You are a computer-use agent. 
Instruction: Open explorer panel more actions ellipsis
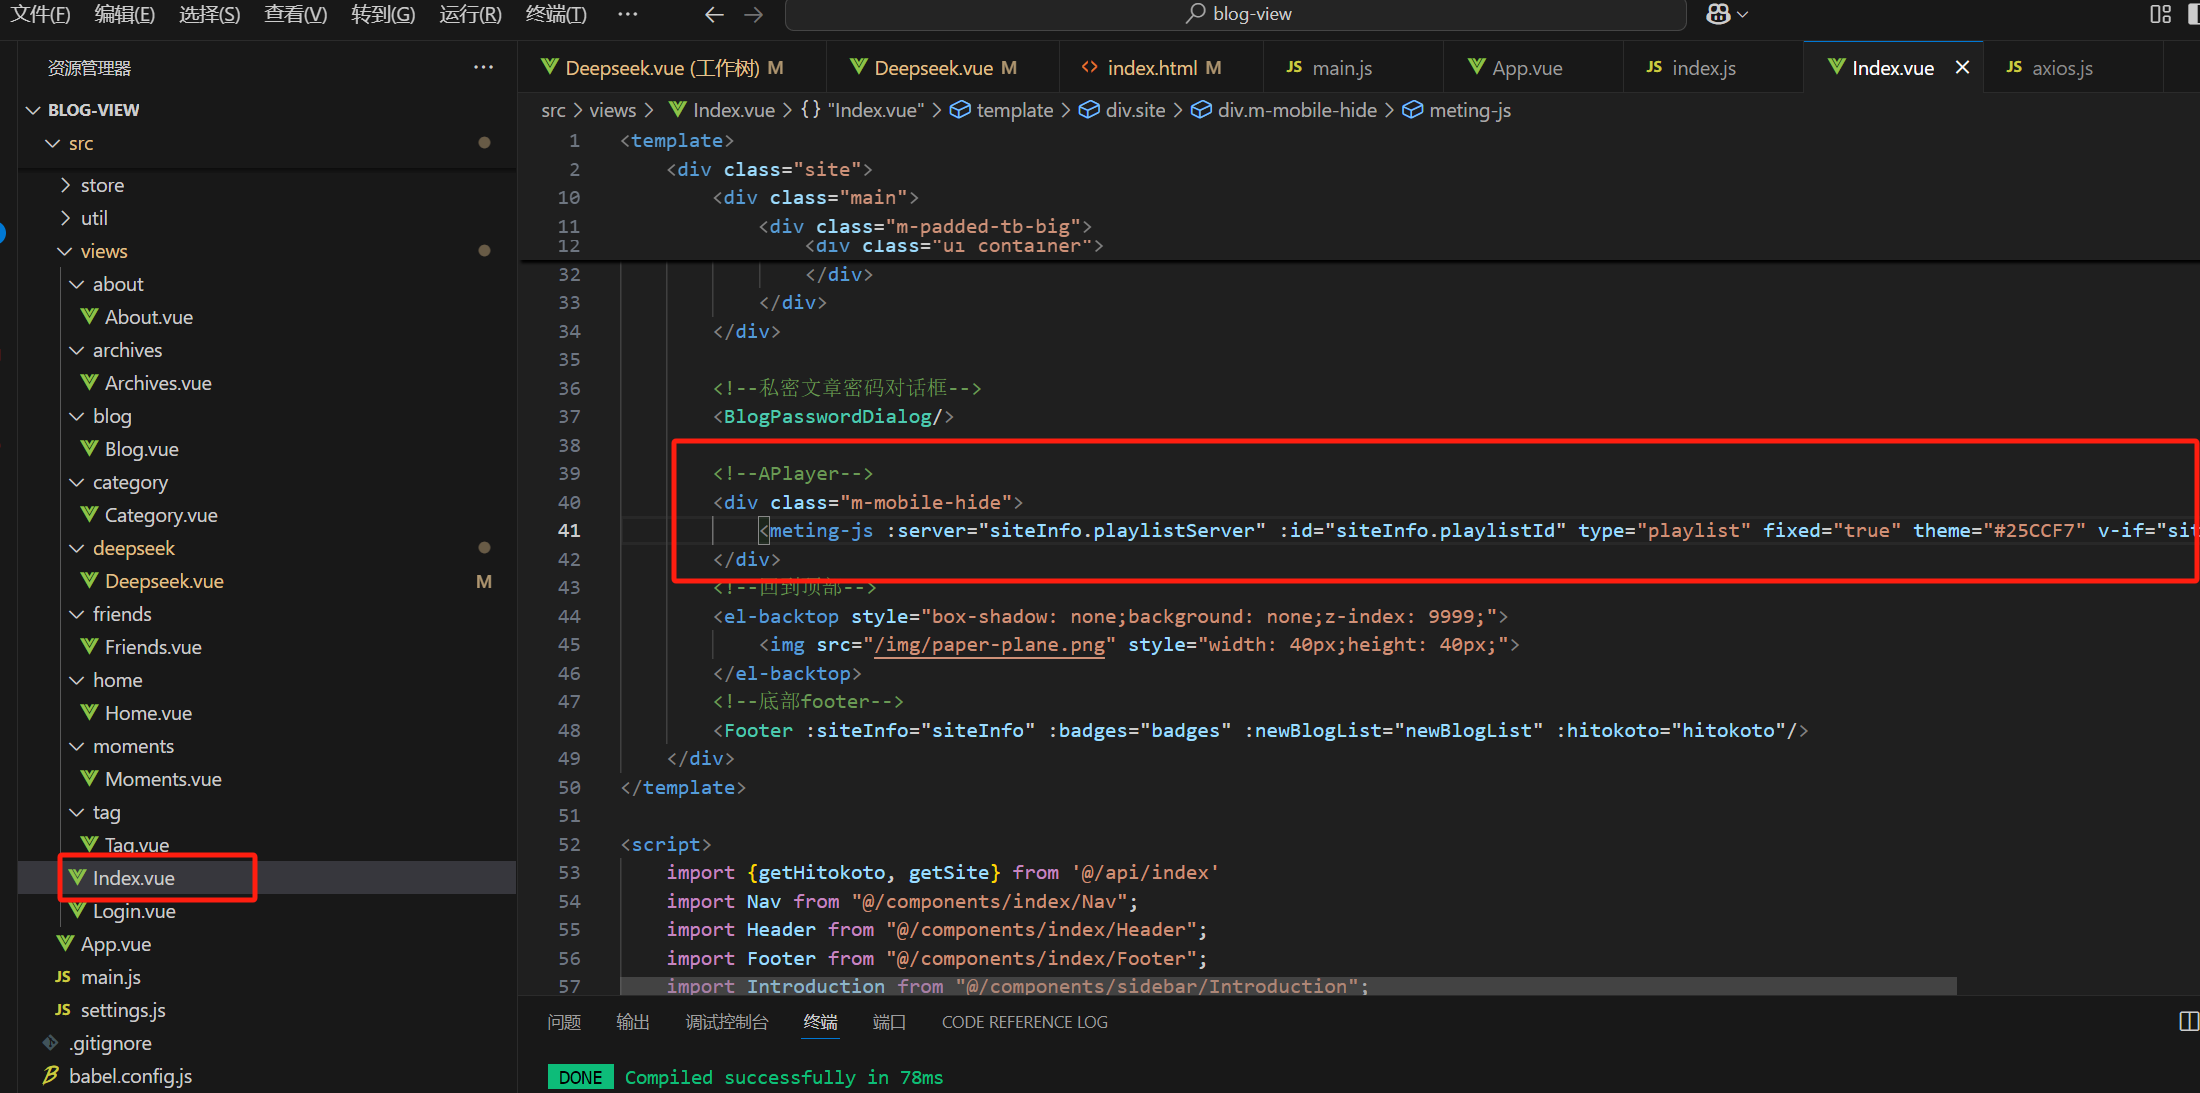(483, 67)
